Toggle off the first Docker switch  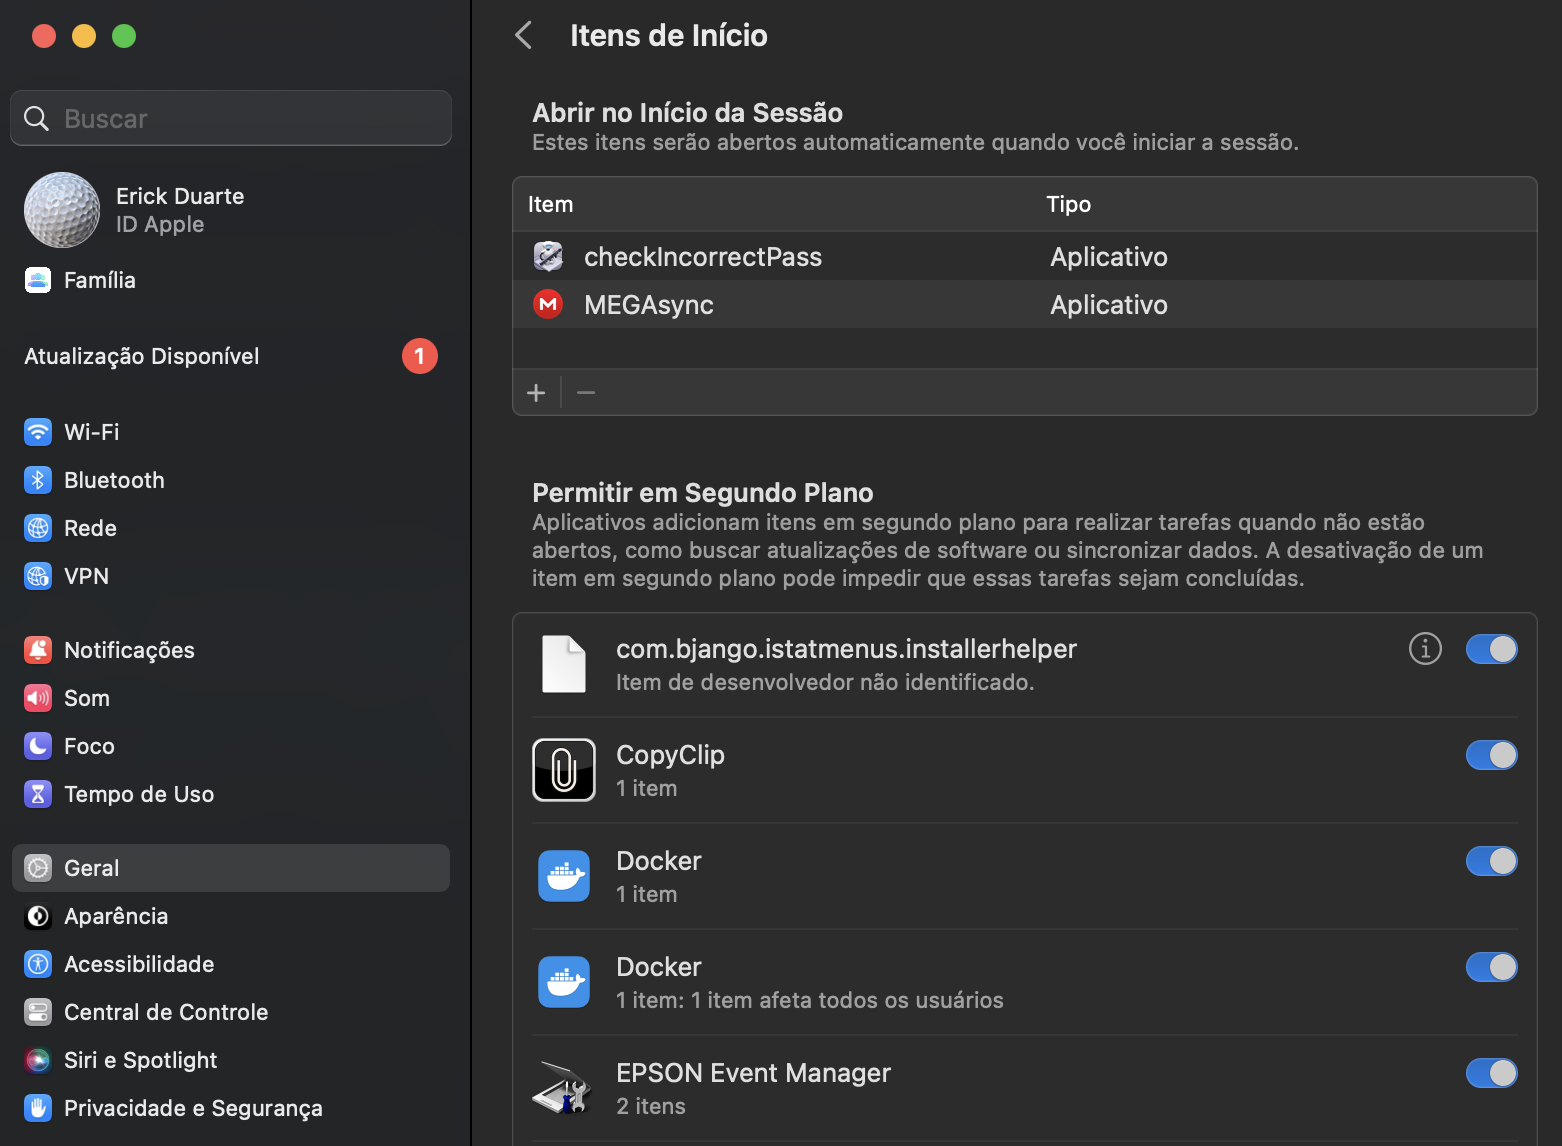pyautogui.click(x=1491, y=861)
